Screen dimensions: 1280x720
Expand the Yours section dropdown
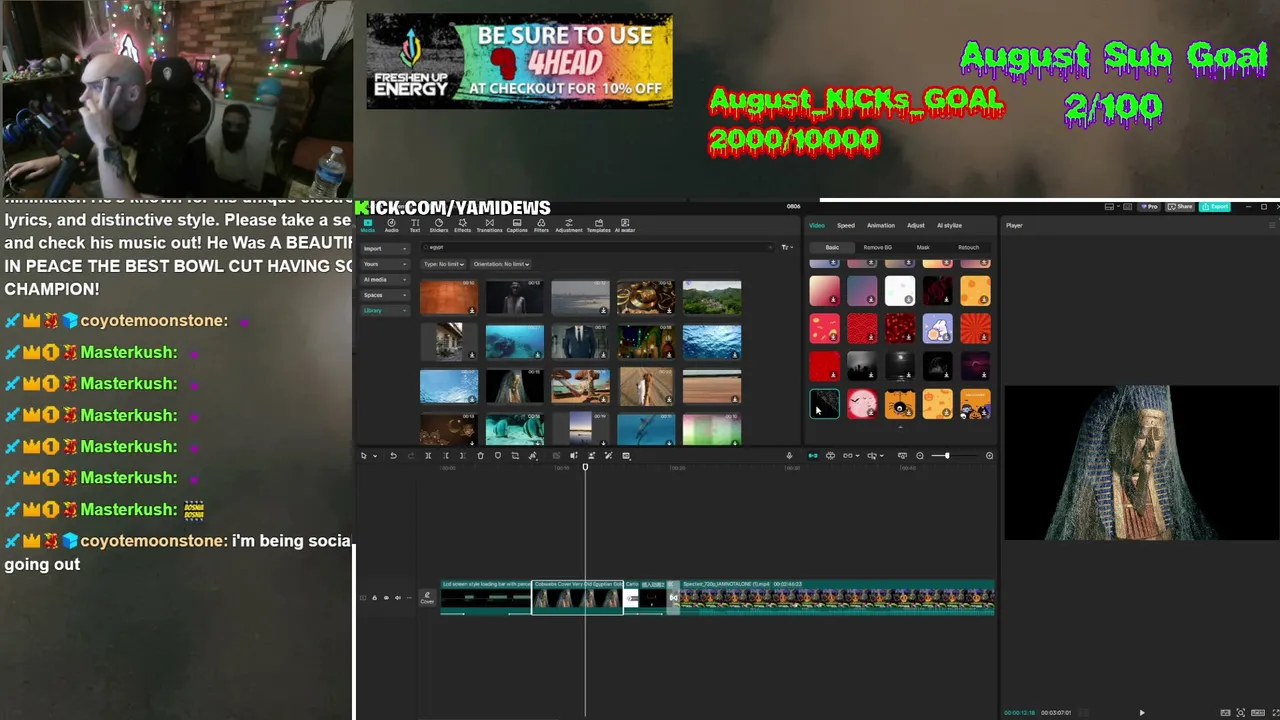(385, 264)
